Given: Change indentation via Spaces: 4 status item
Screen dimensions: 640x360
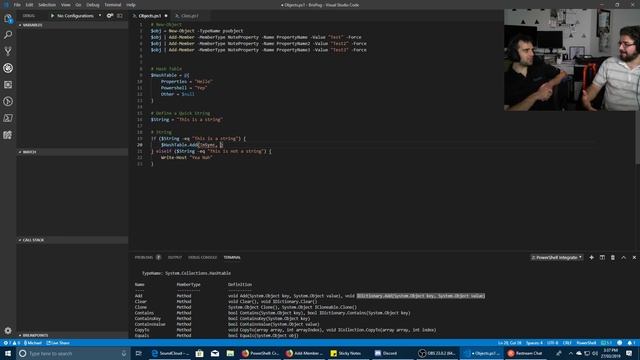Looking at the screenshot, I should click(x=534, y=343).
